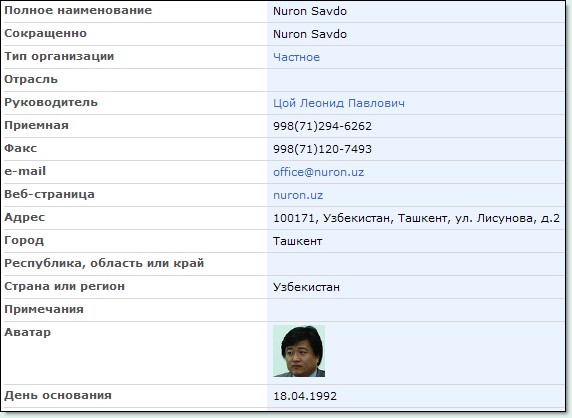Open the Частное organization type link
Viewport: 572px width, 418px height.
coord(296,57)
